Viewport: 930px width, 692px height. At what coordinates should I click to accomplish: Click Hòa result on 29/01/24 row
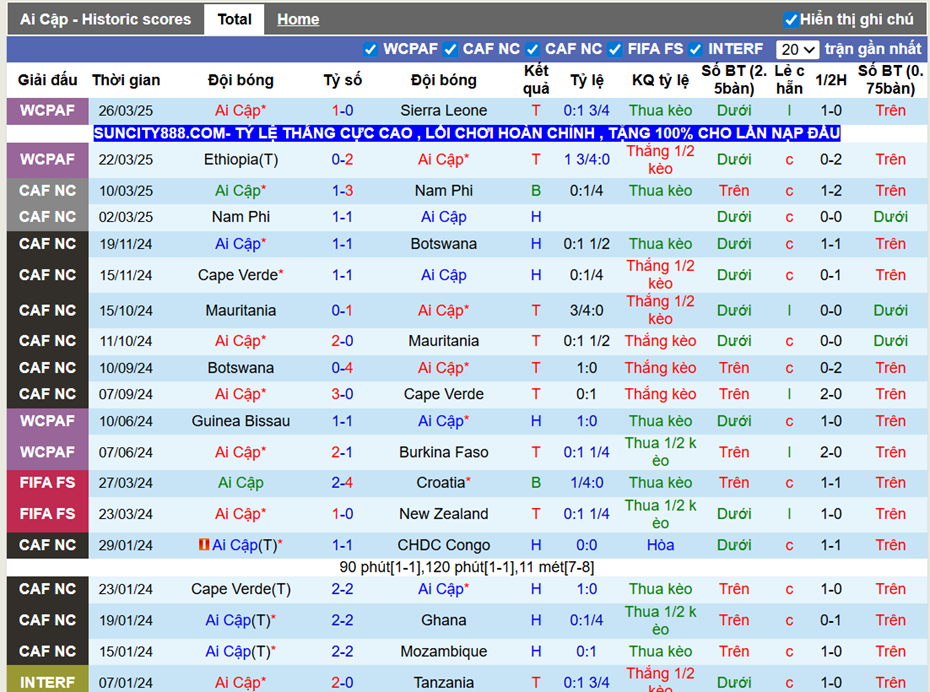click(x=660, y=545)
